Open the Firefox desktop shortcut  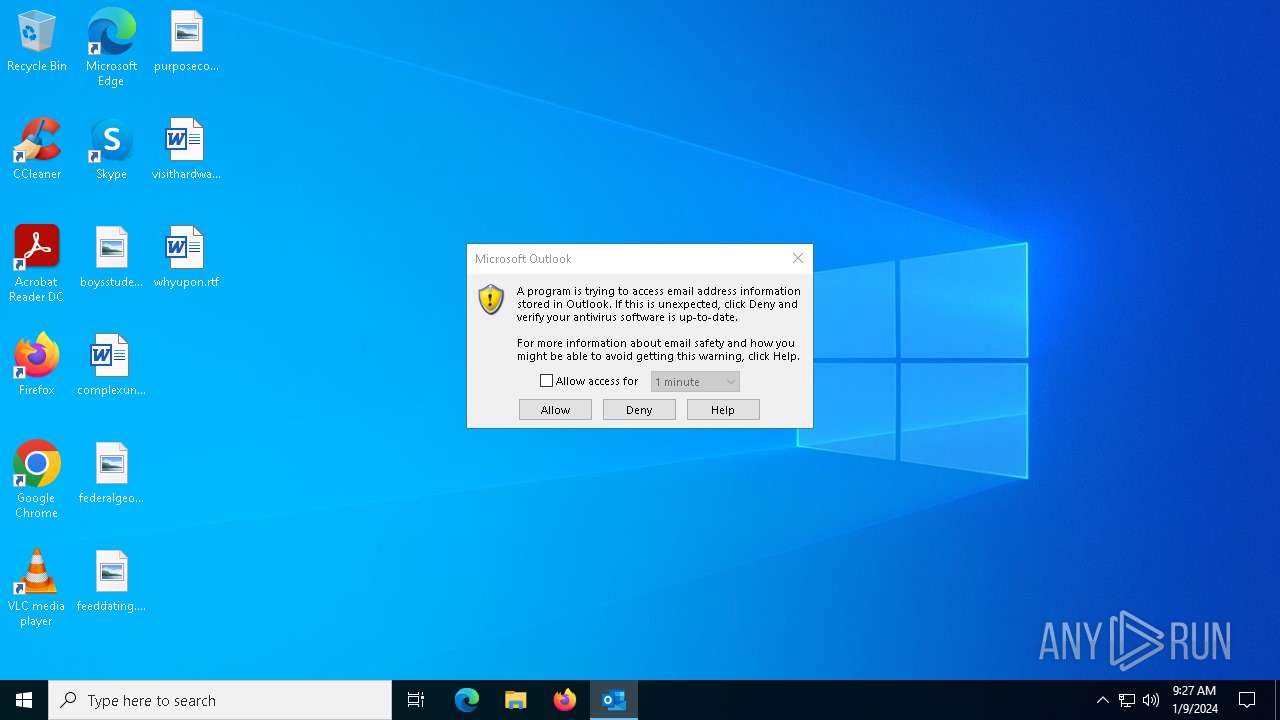click(37, 366)
